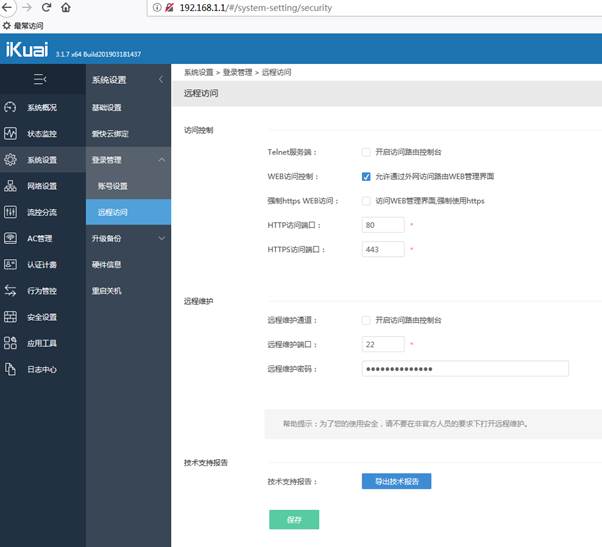602x547 pixels.
Task: Enable Telnet 开启访问路由控制台 checkbox
Action: [366, 152]
